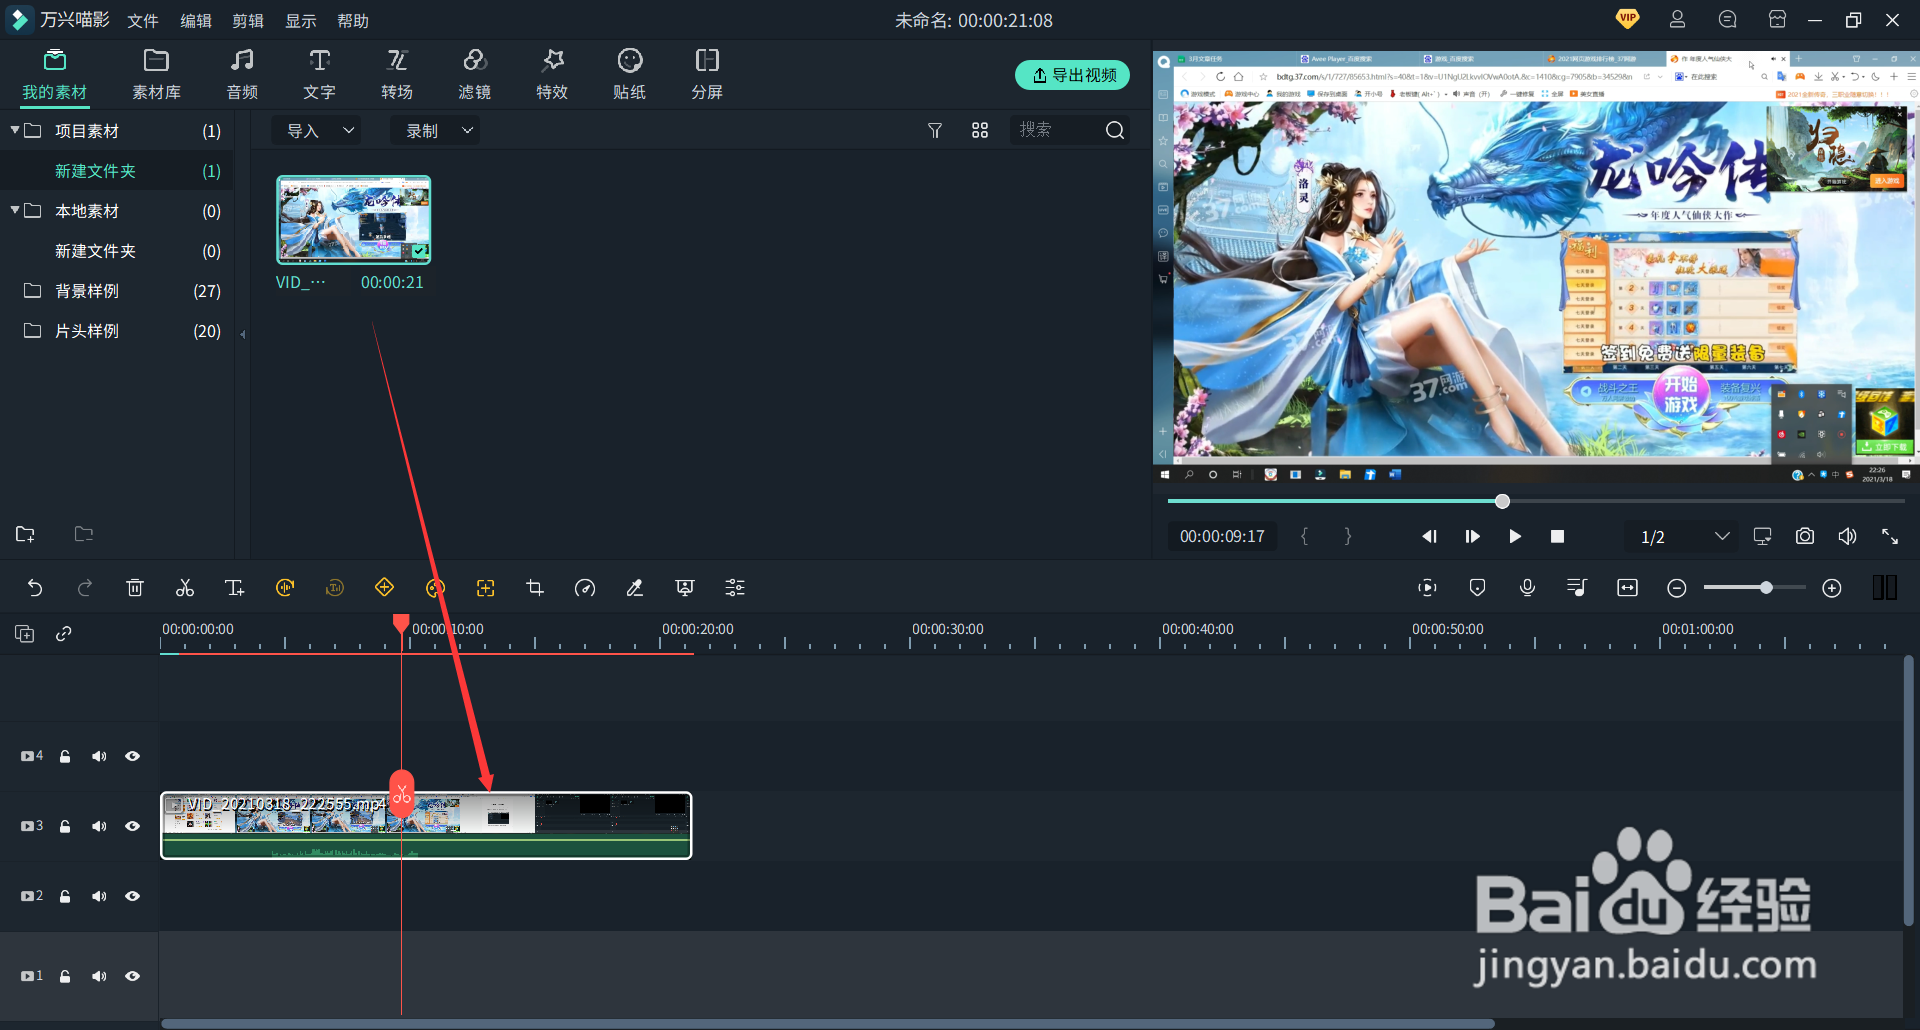
Task: Lock video track 3
Action: click(x=65, y=826)
